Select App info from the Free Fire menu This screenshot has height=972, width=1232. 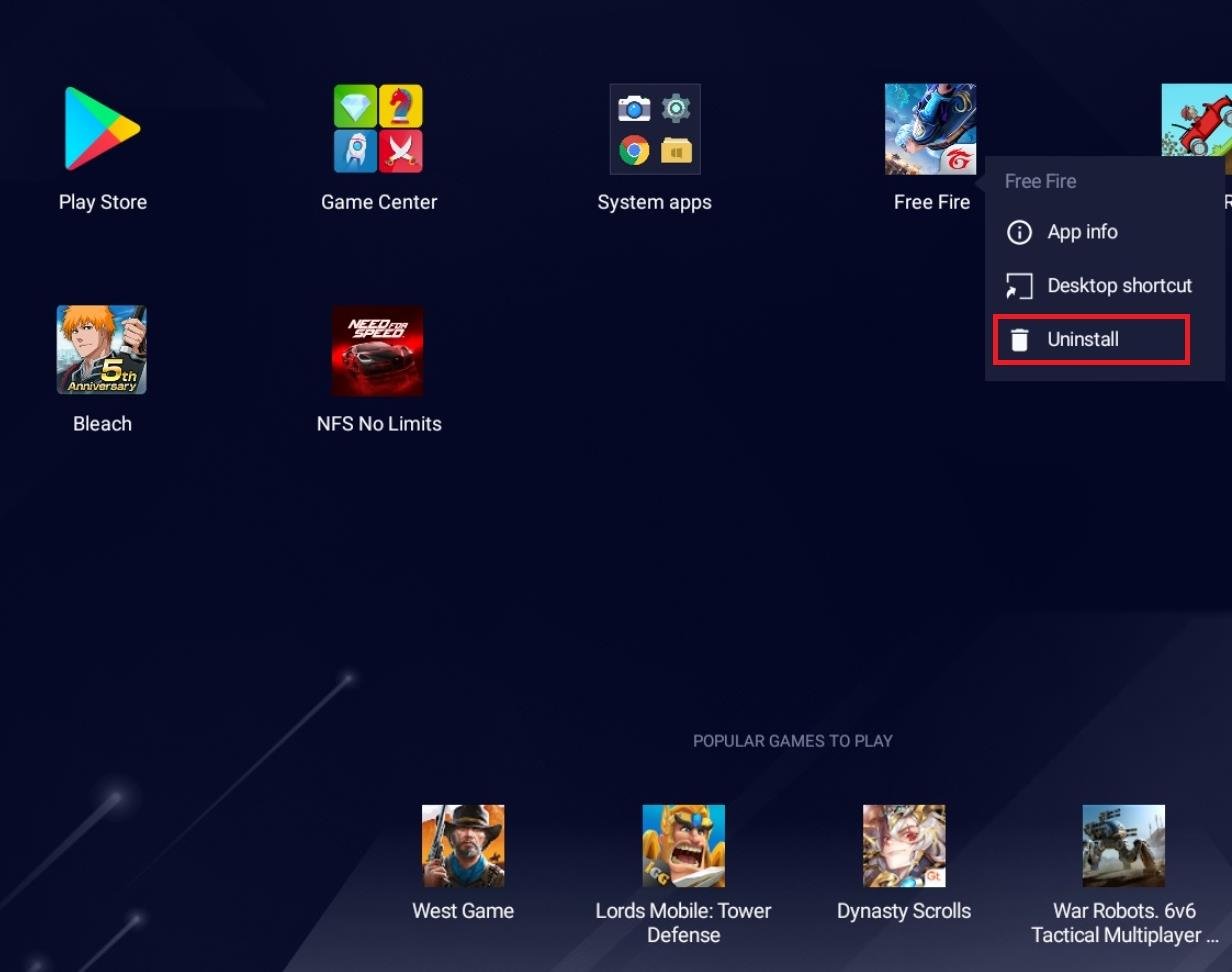1084,232
